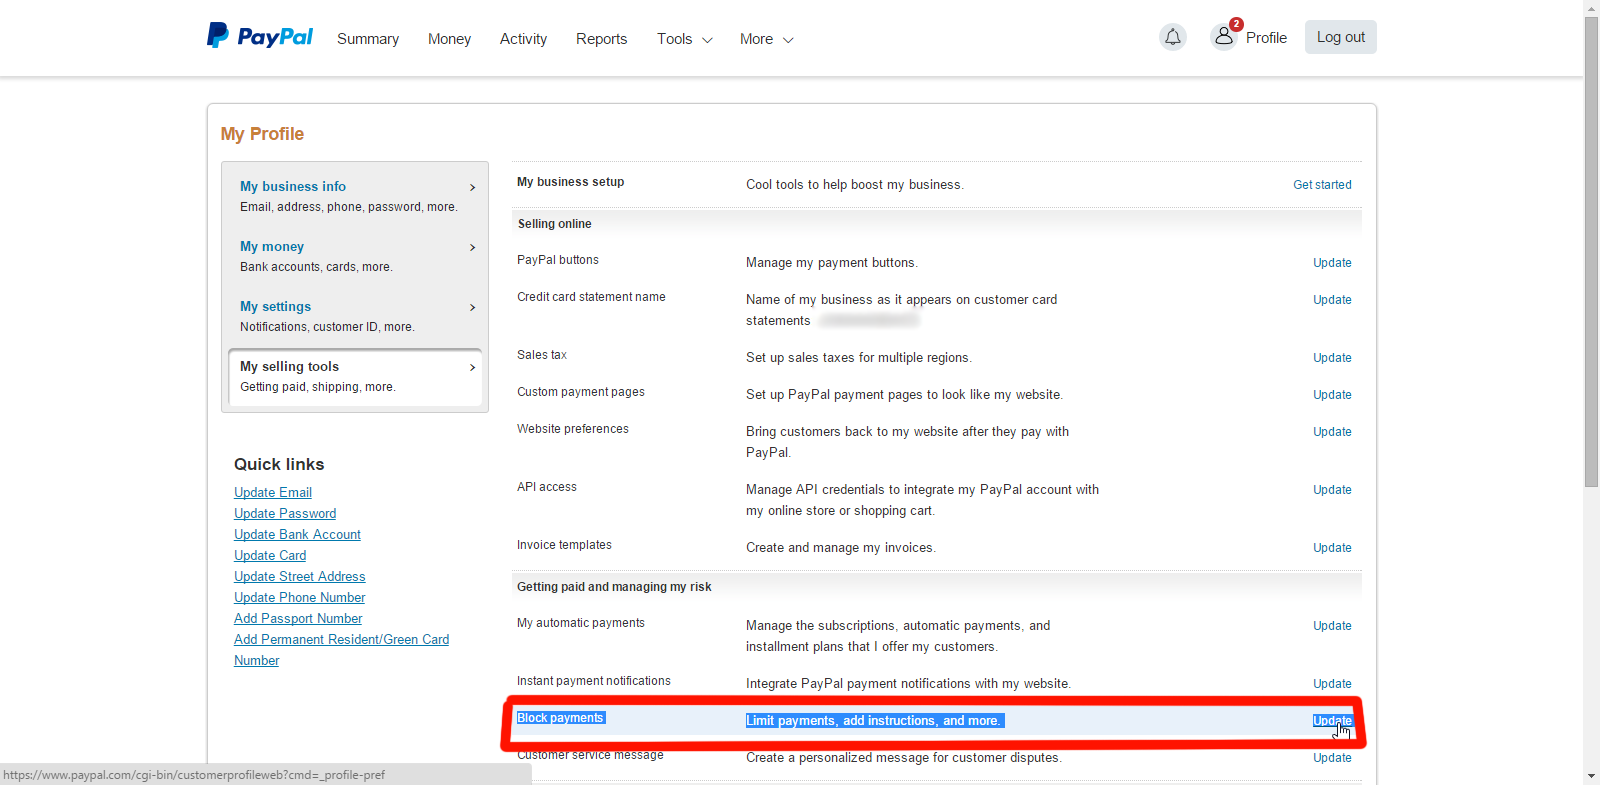Click chevron next to My selling tools
Viewport: 1600px width, 785px height.
(x=473, y=367)
